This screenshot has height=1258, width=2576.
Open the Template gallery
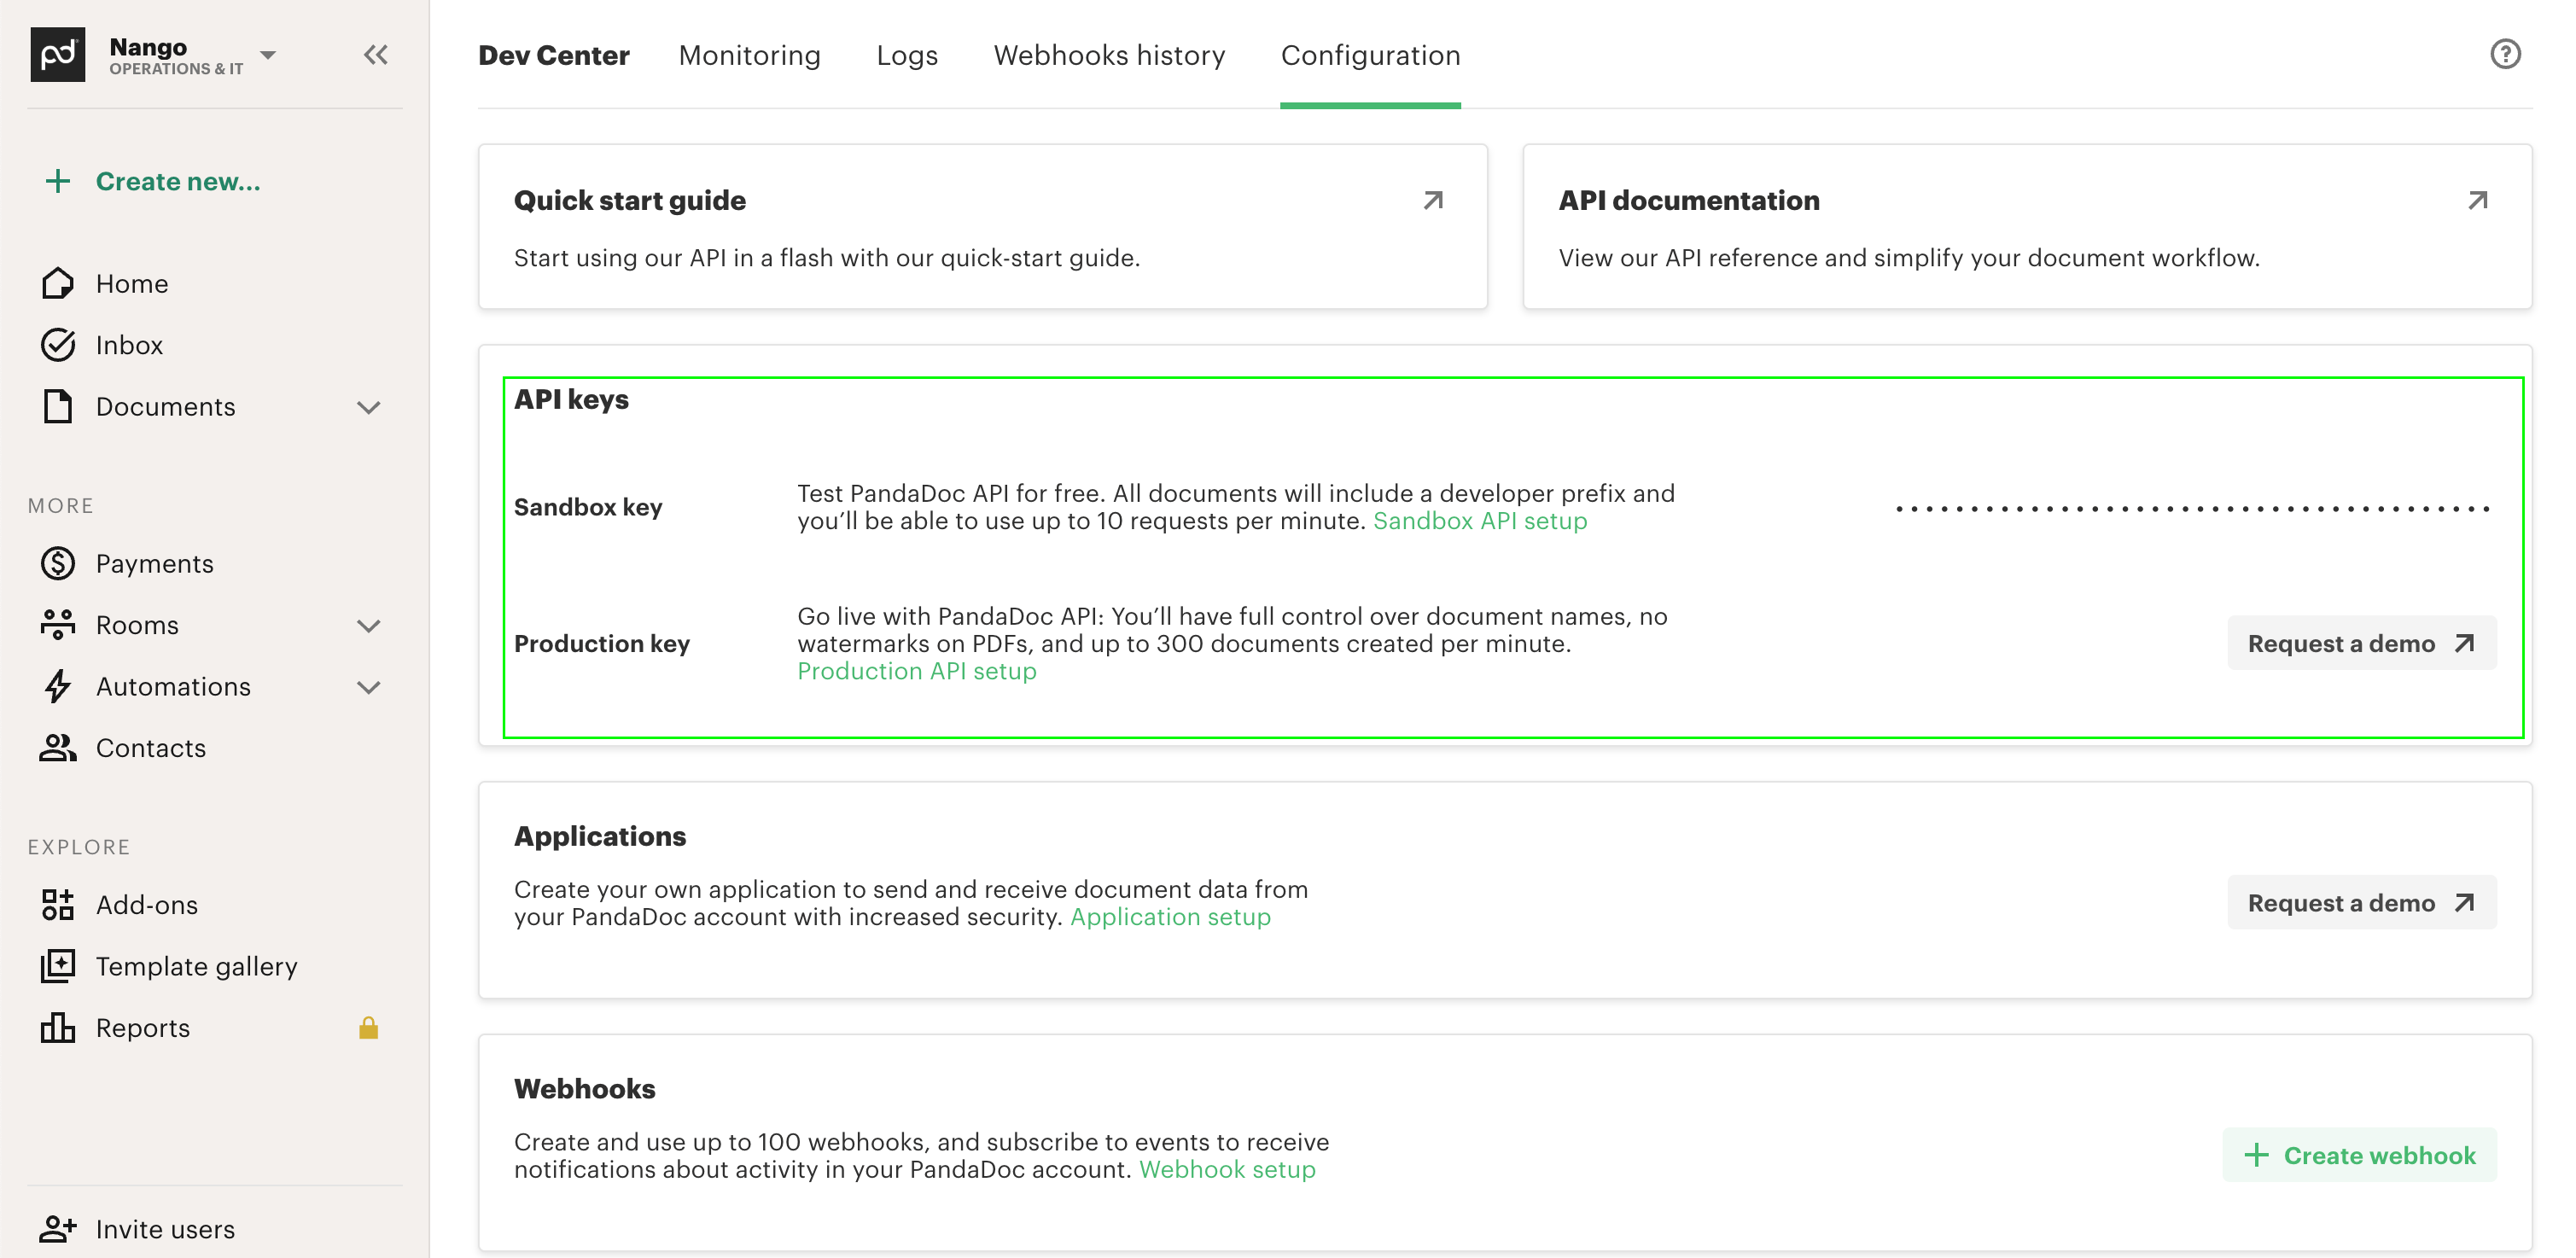196,966
